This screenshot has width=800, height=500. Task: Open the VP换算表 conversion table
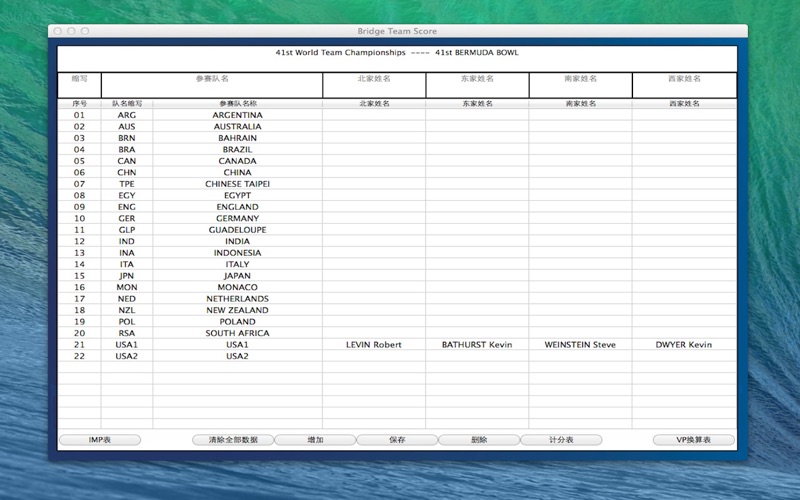point(693,440)
